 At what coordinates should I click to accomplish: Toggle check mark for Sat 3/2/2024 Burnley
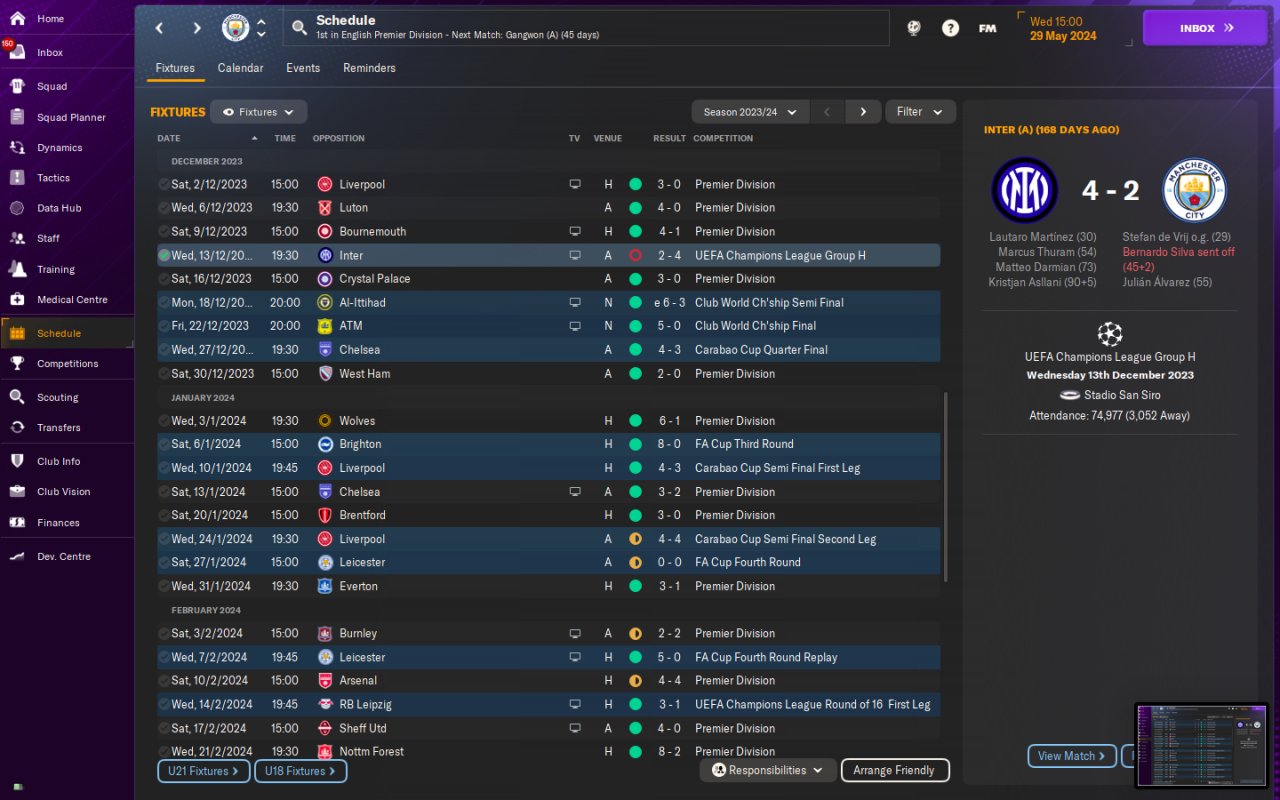[164, 633]
